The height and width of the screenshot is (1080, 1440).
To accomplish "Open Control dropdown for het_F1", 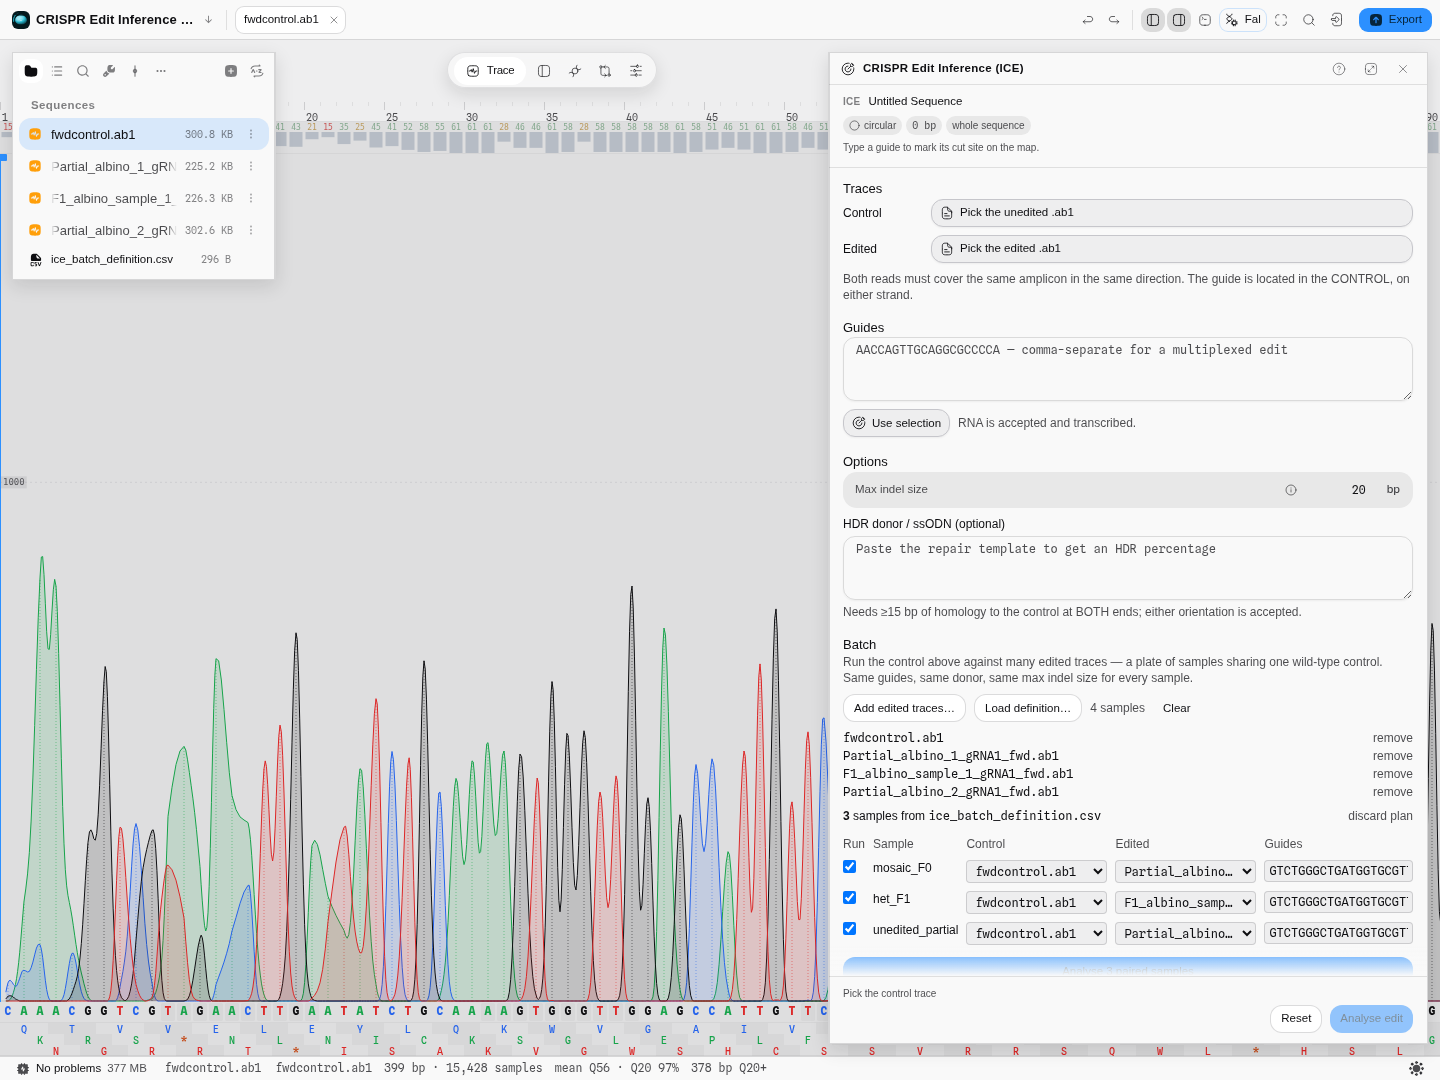I will point(1036,903).
